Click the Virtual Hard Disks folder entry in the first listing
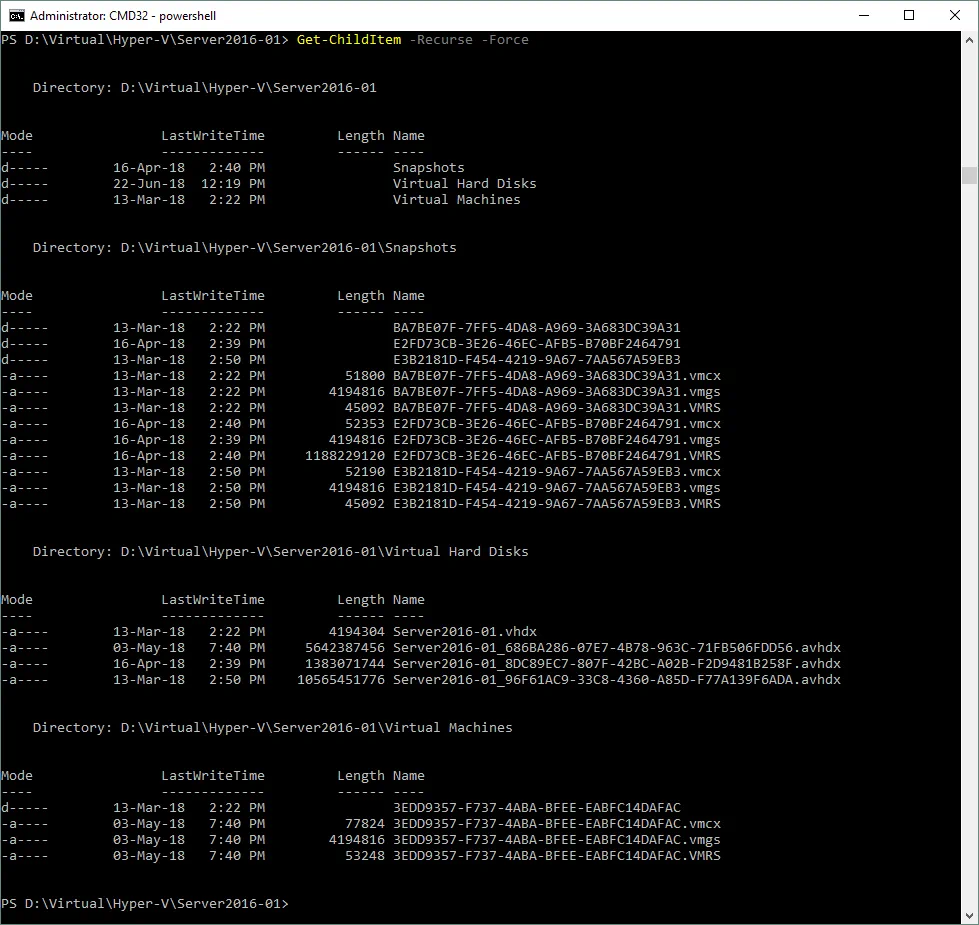The width and height of the screenshot is (979, 925). [464, 184]
